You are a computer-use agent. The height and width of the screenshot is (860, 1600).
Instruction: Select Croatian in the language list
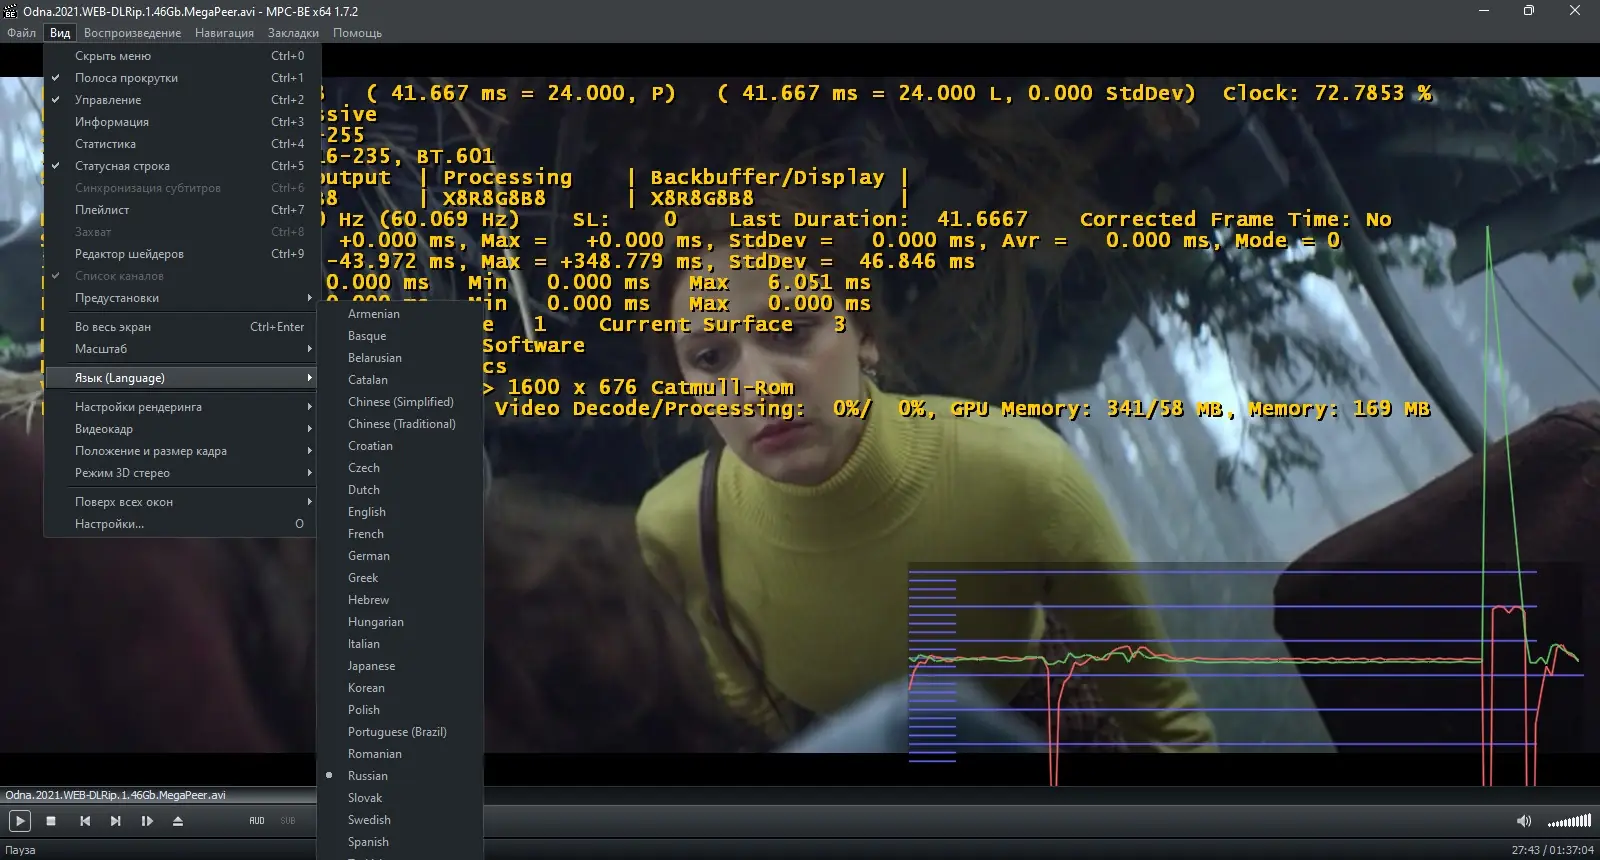pos(400,446)
